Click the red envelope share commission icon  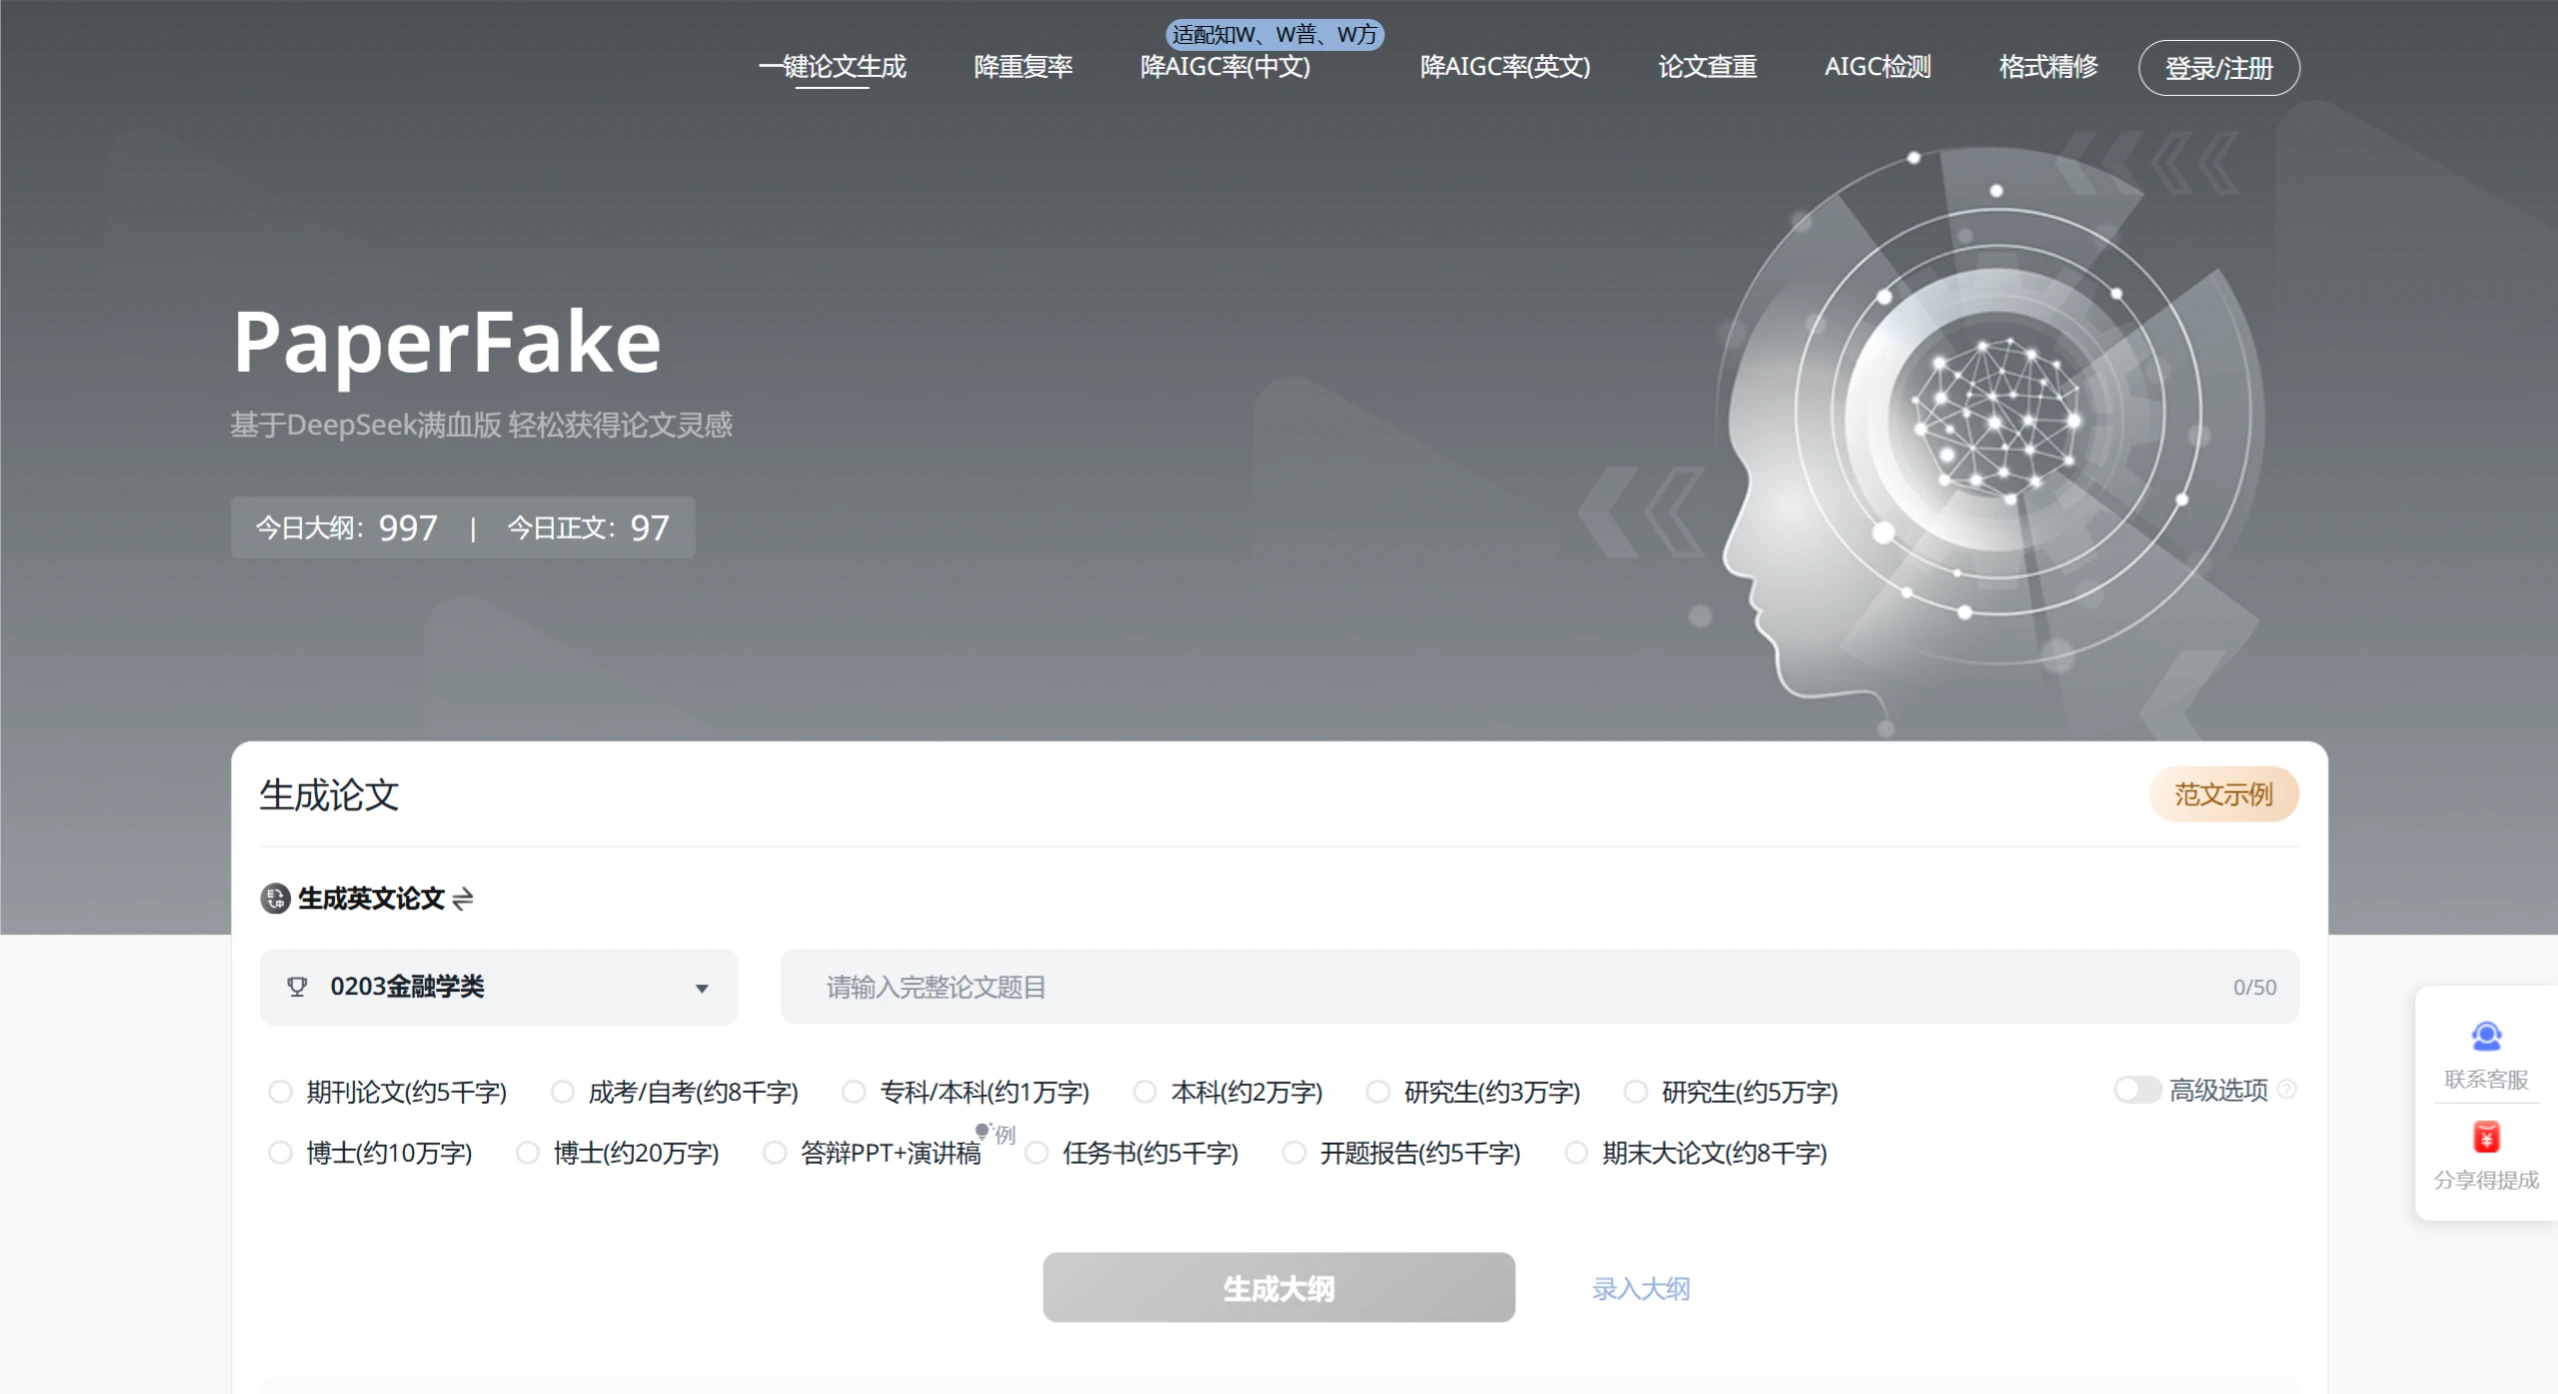point(2486,1137)
